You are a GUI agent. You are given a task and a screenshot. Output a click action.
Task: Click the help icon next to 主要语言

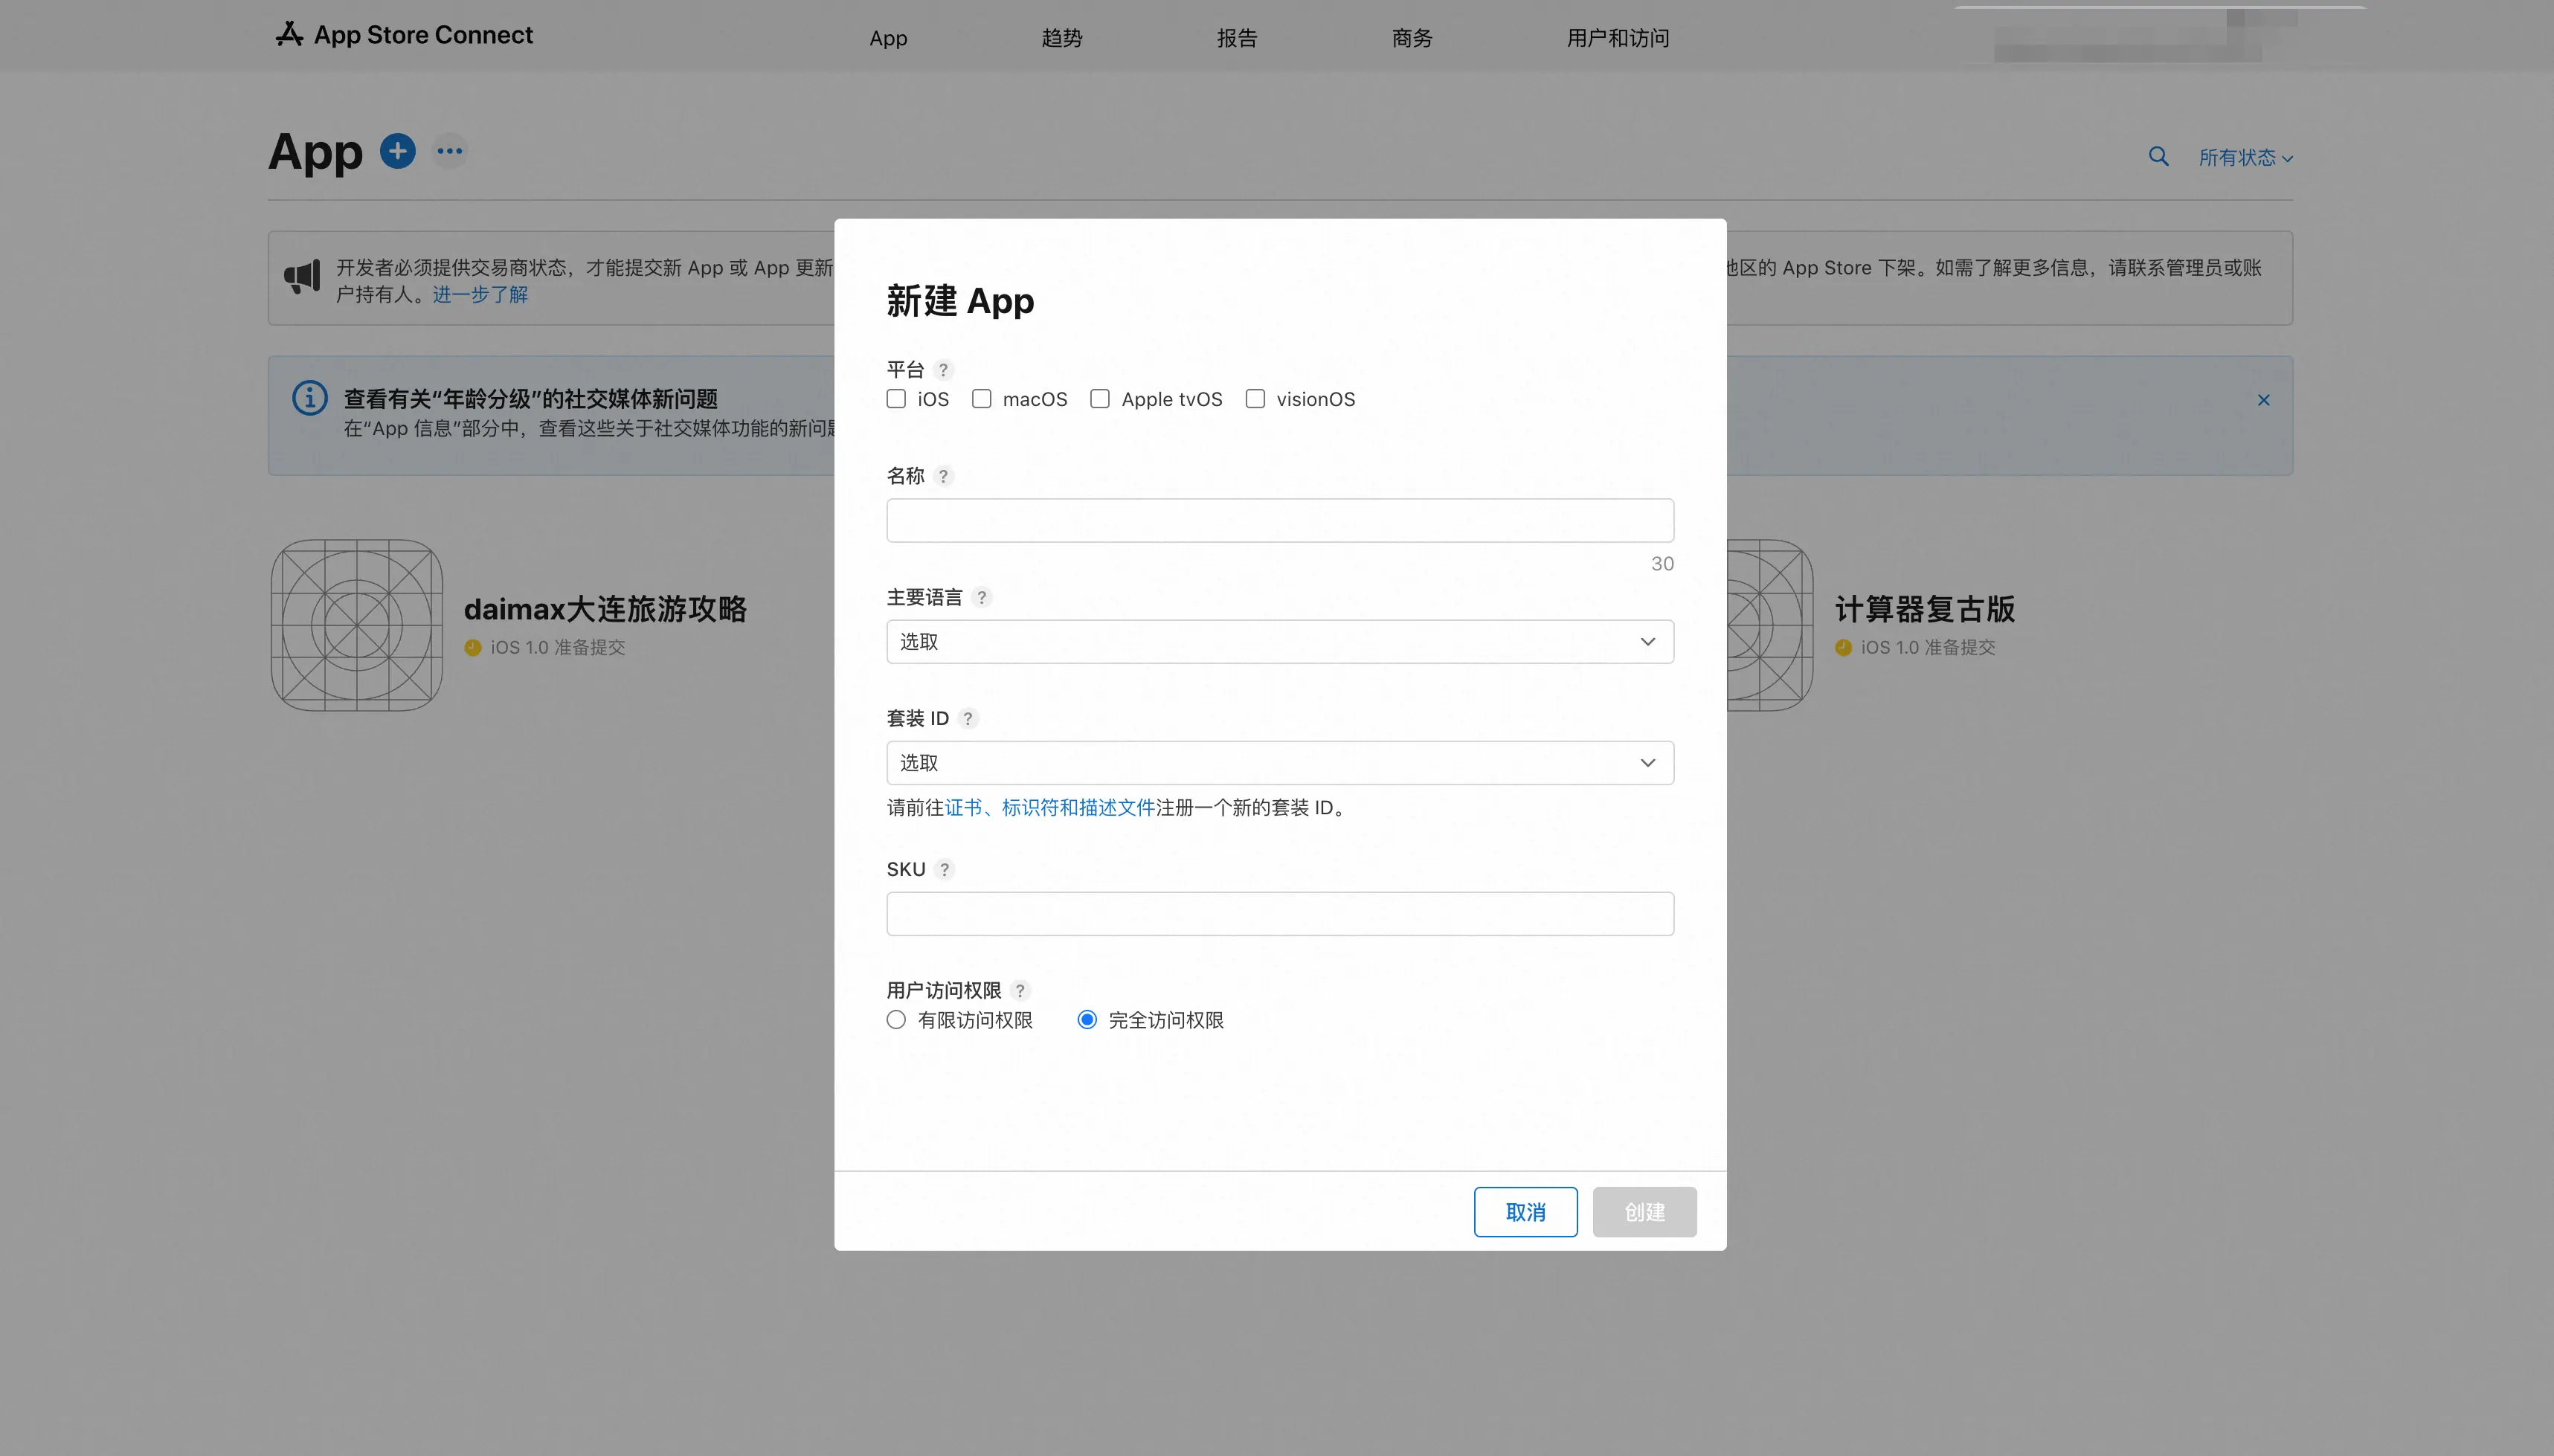point(982,597)
